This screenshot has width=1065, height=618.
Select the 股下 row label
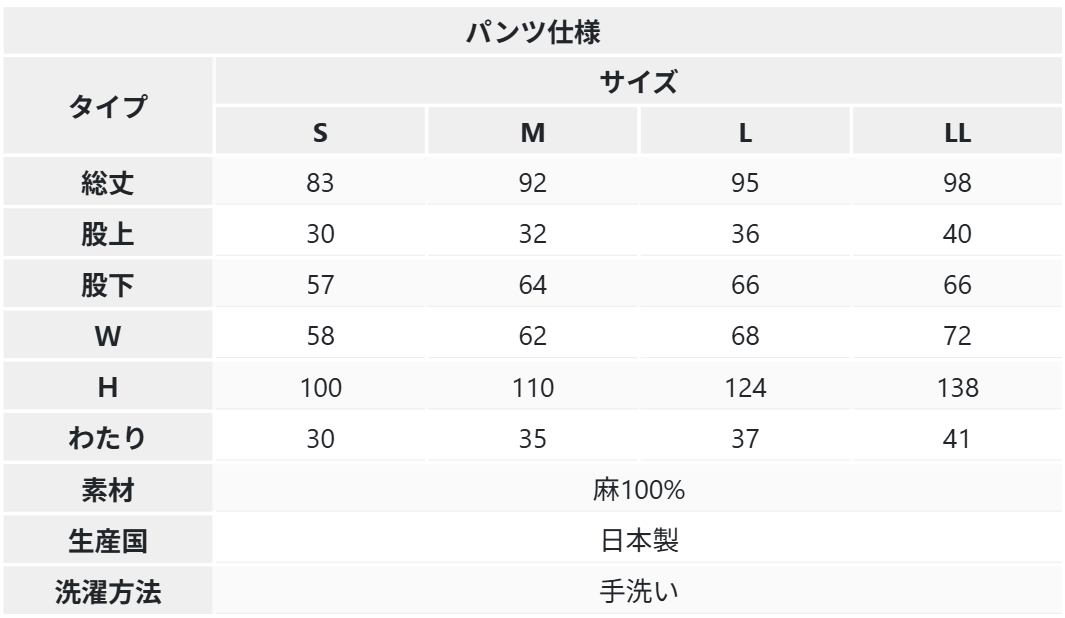click(107, 285)
